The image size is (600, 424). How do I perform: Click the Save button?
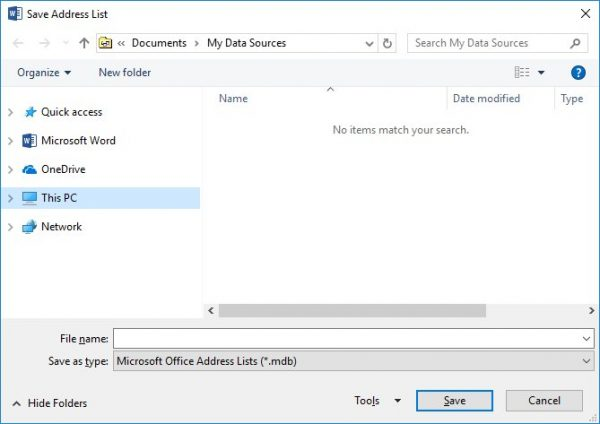[x=455, y=401]
